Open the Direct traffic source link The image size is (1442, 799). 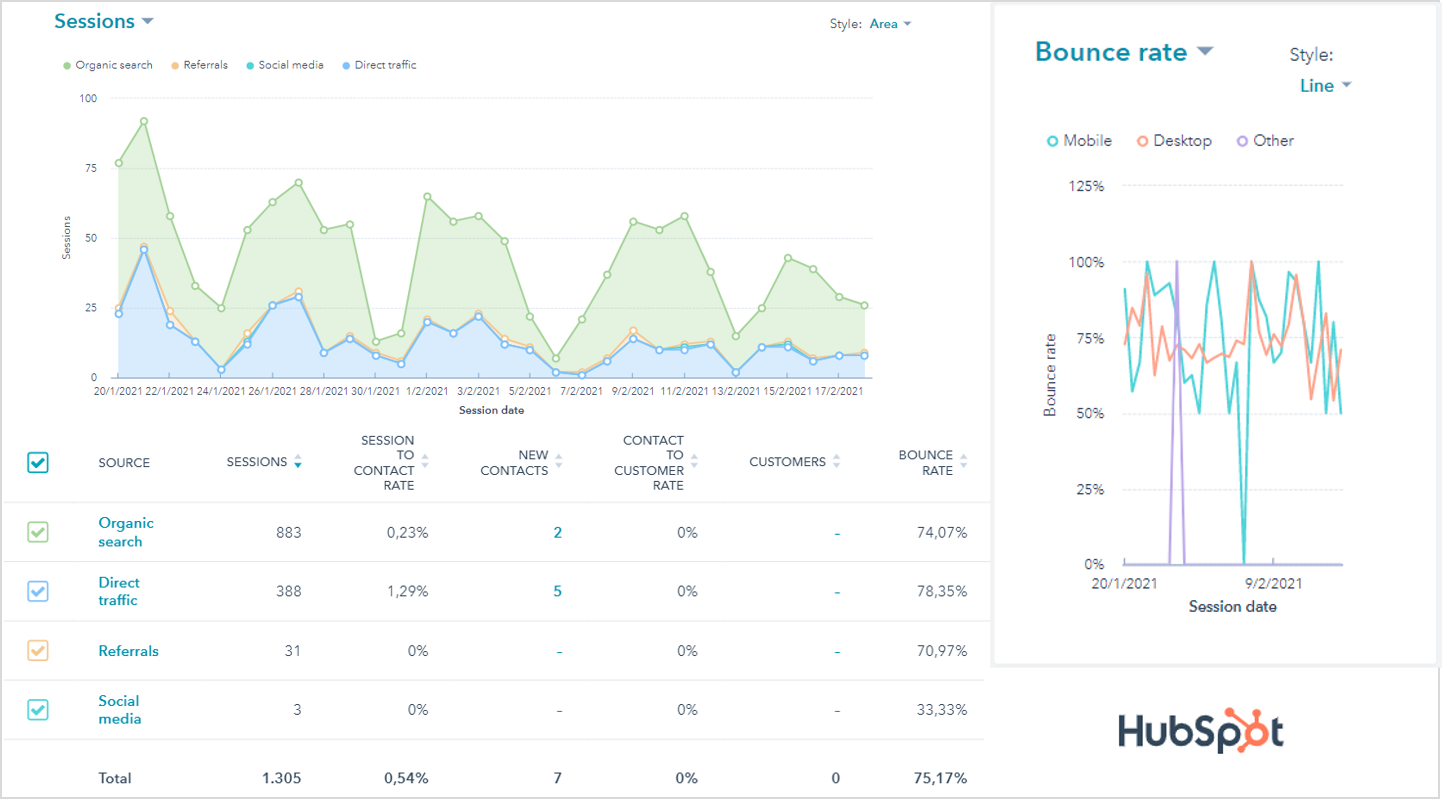pyautogui.click(x=118, y=591)
